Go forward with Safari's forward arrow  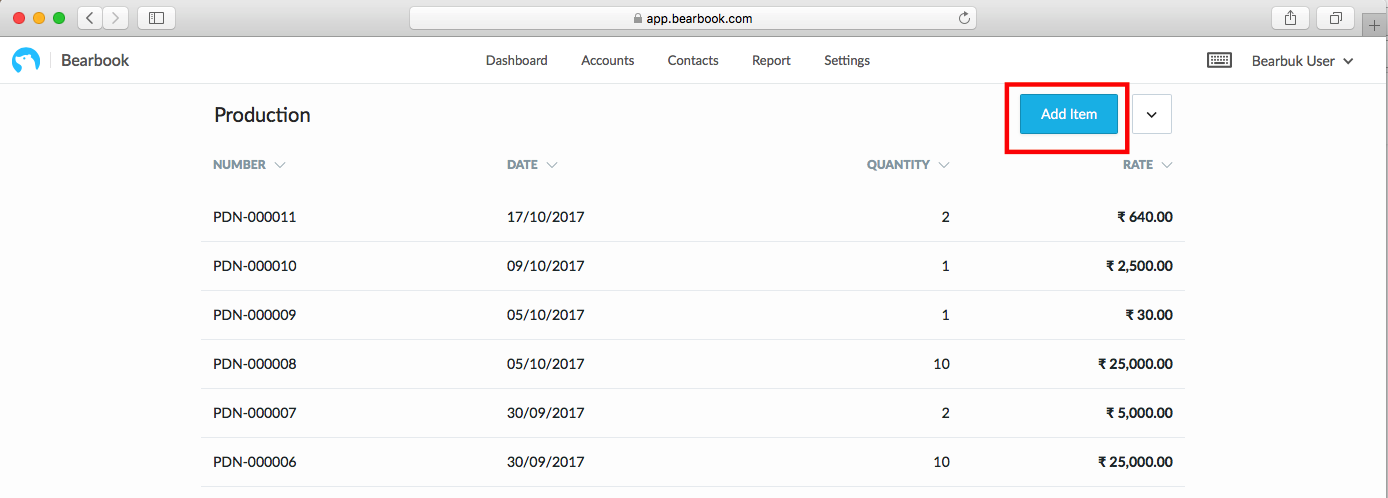coord(116,18)
